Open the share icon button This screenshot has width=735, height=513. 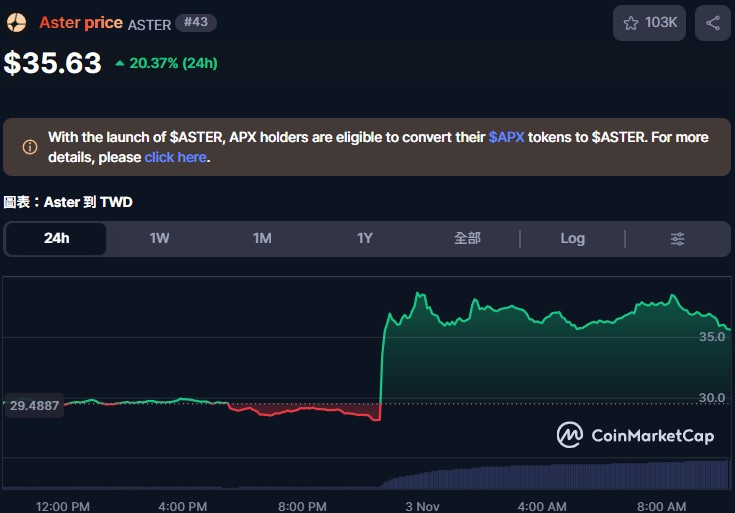[712, 23]
